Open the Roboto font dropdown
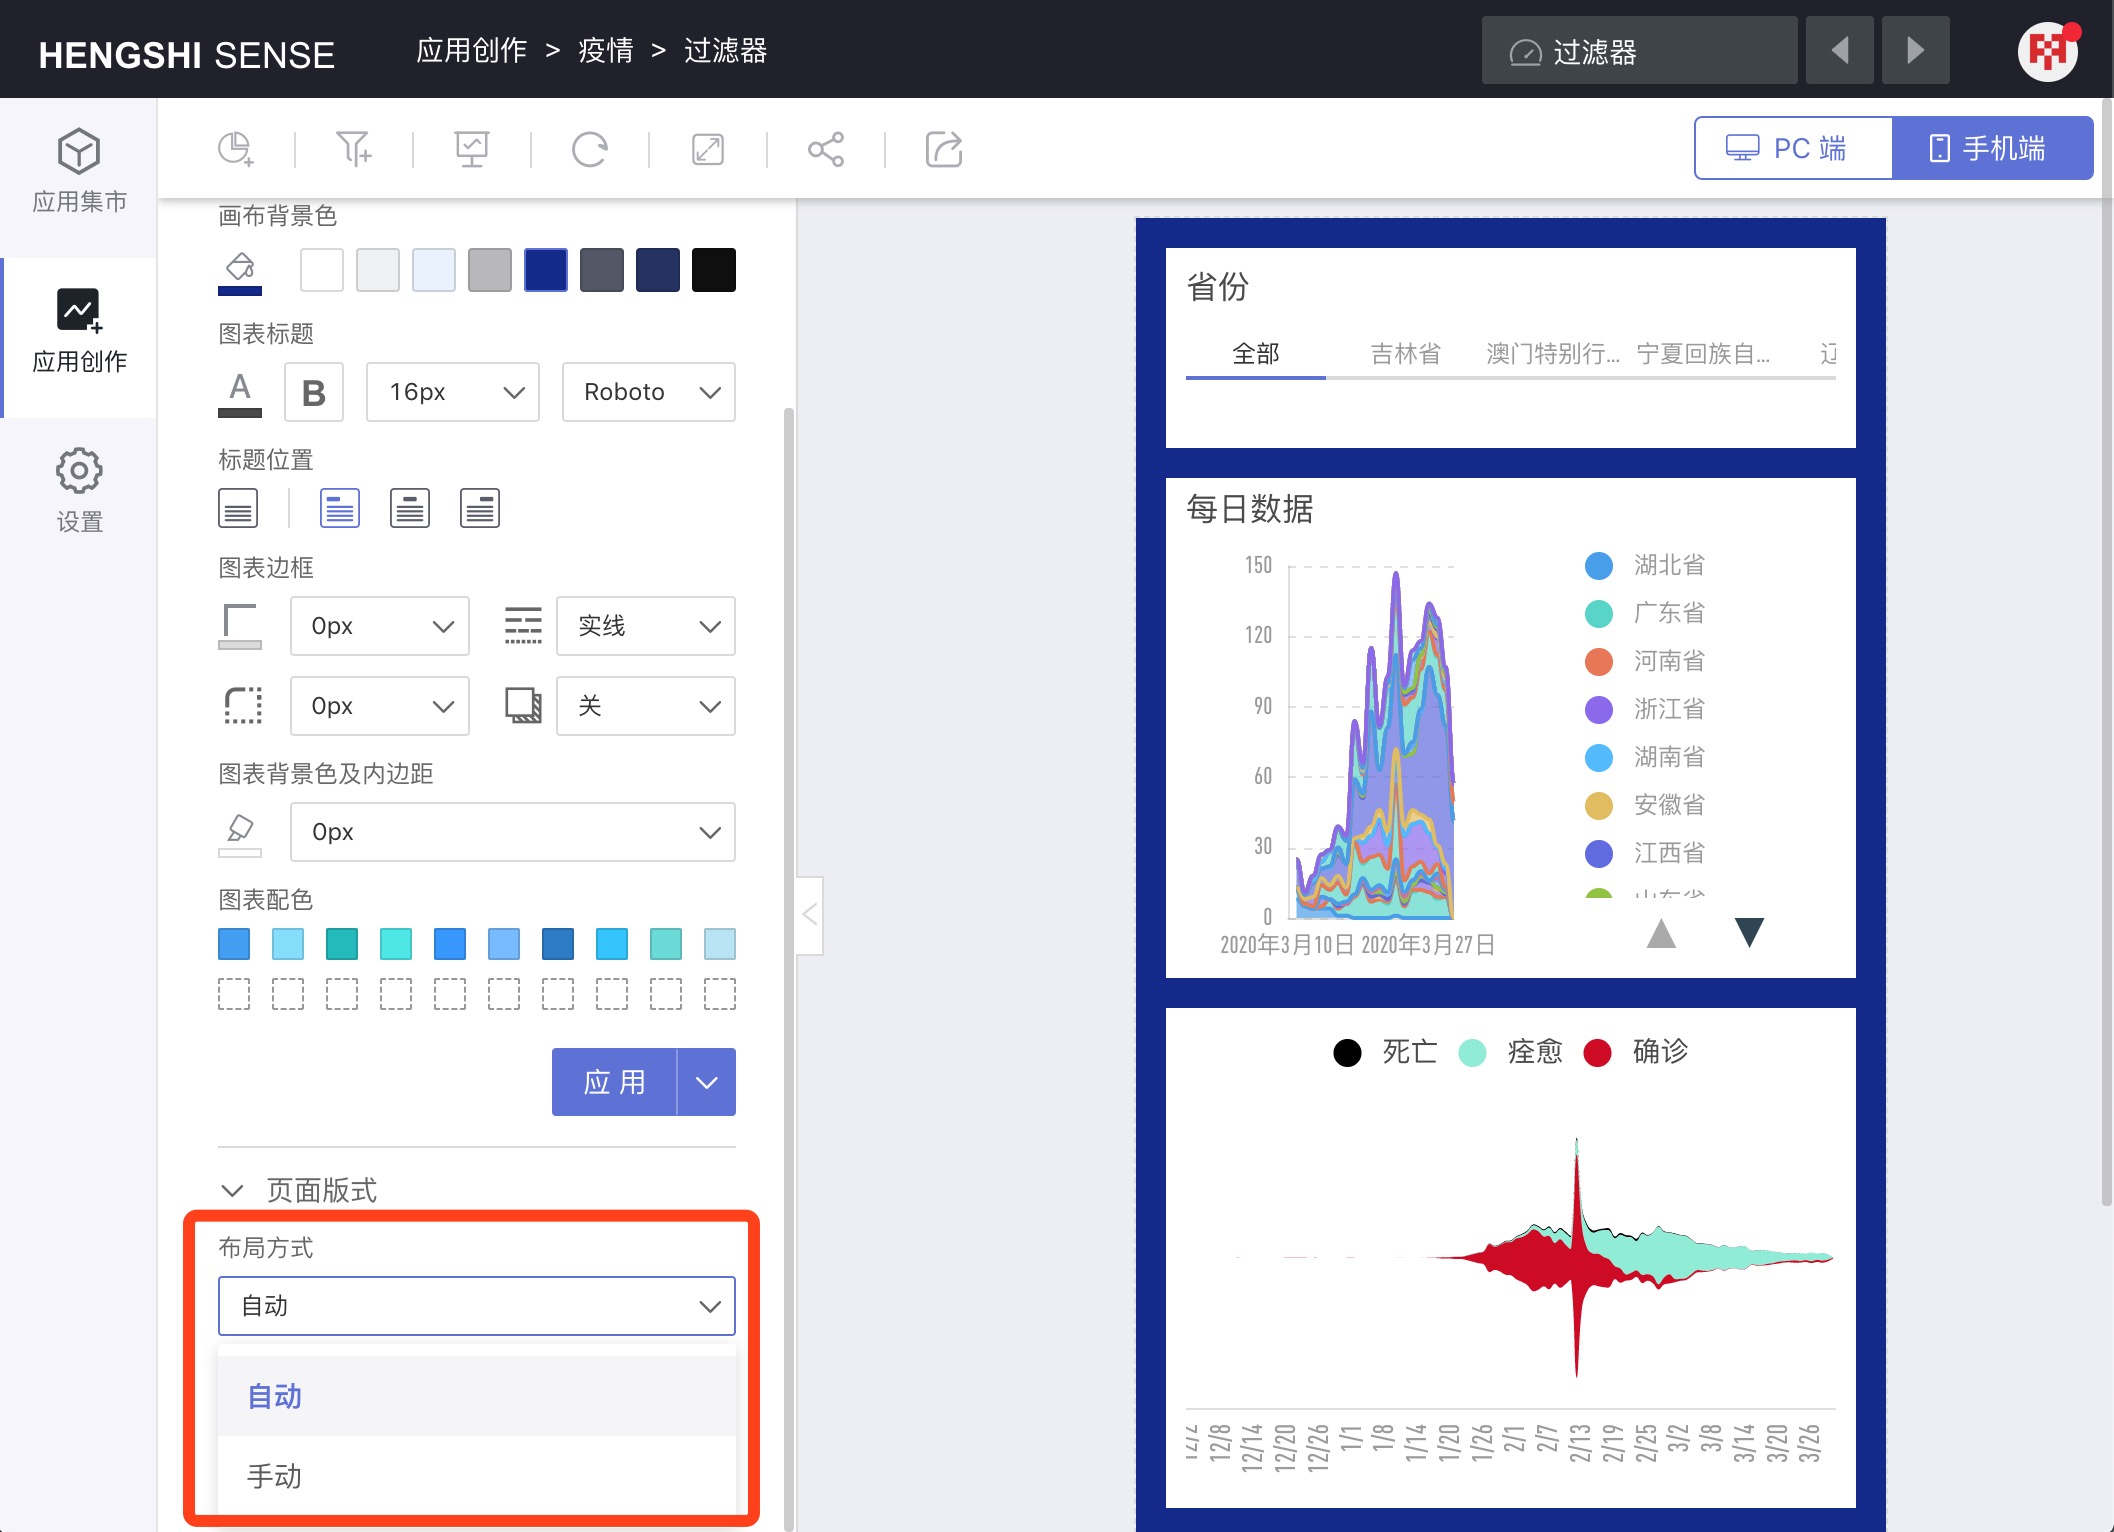The image size is (2114, 1532). [x=649, y=392]
